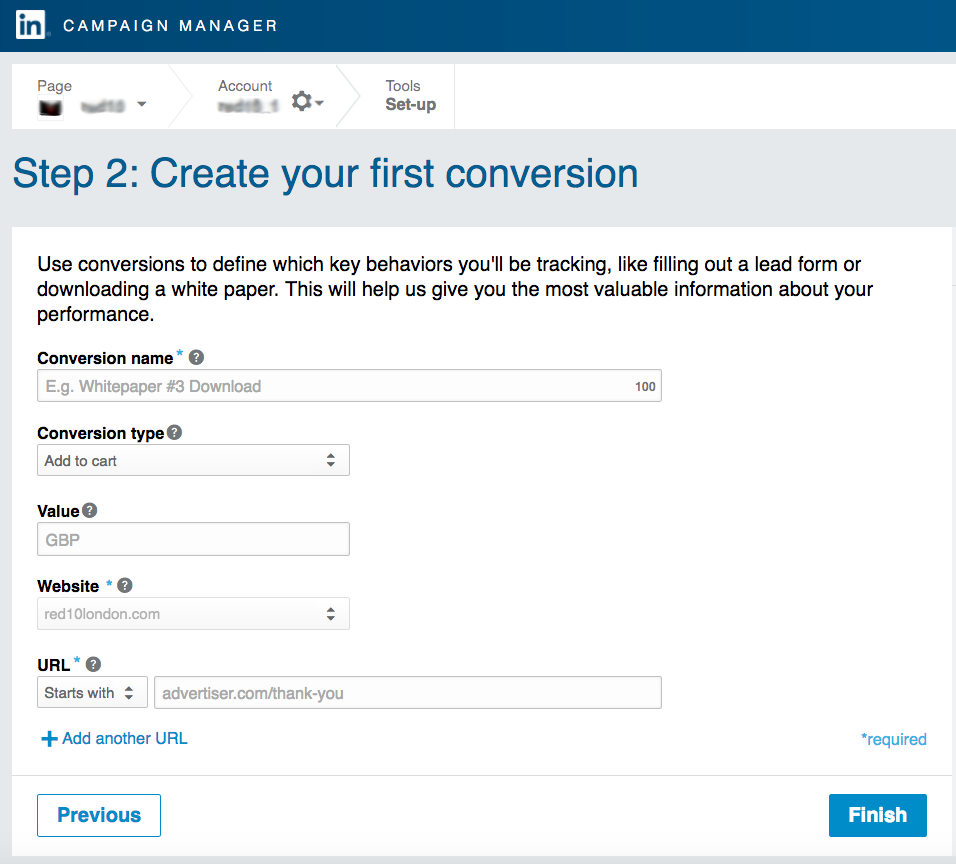Click the URL input field
The width and height of the screenshot is (956, 864).
point(407,693)
